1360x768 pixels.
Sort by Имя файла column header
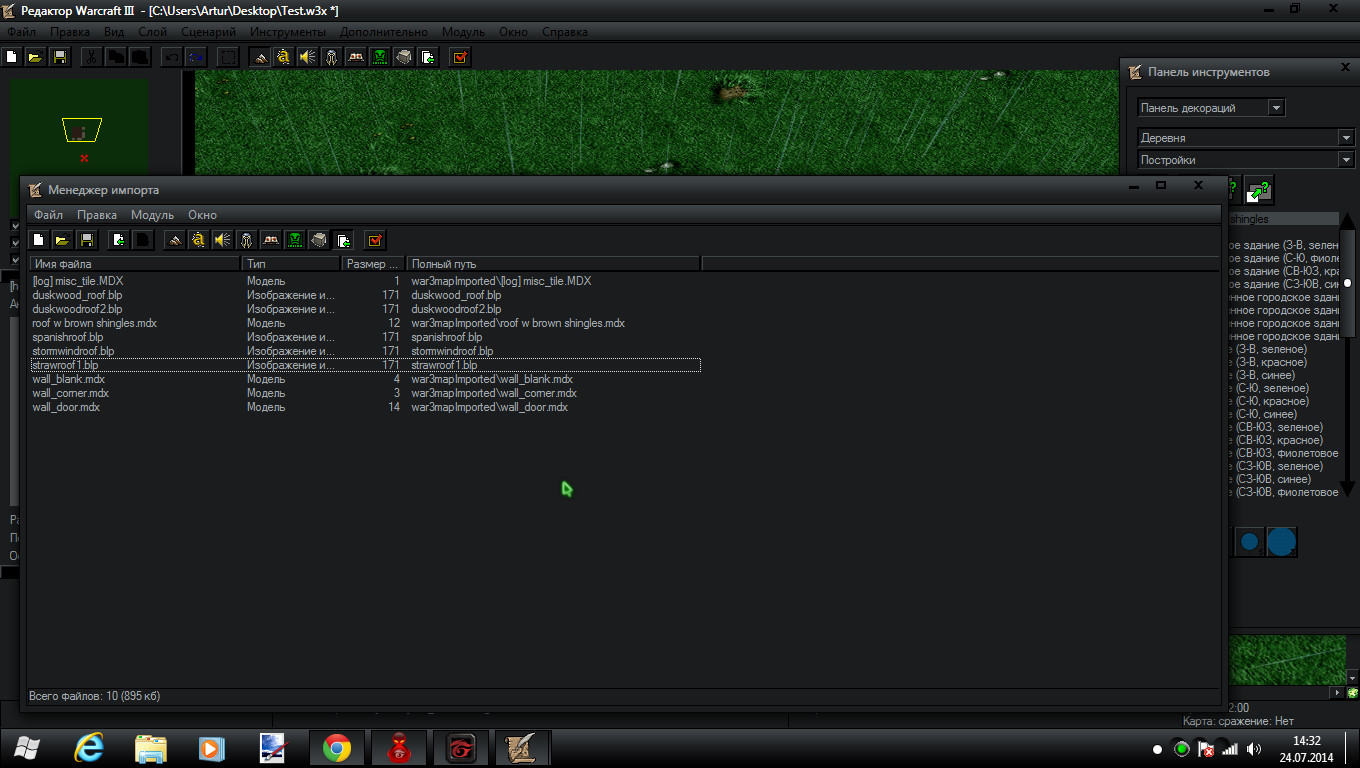point(135,264)
